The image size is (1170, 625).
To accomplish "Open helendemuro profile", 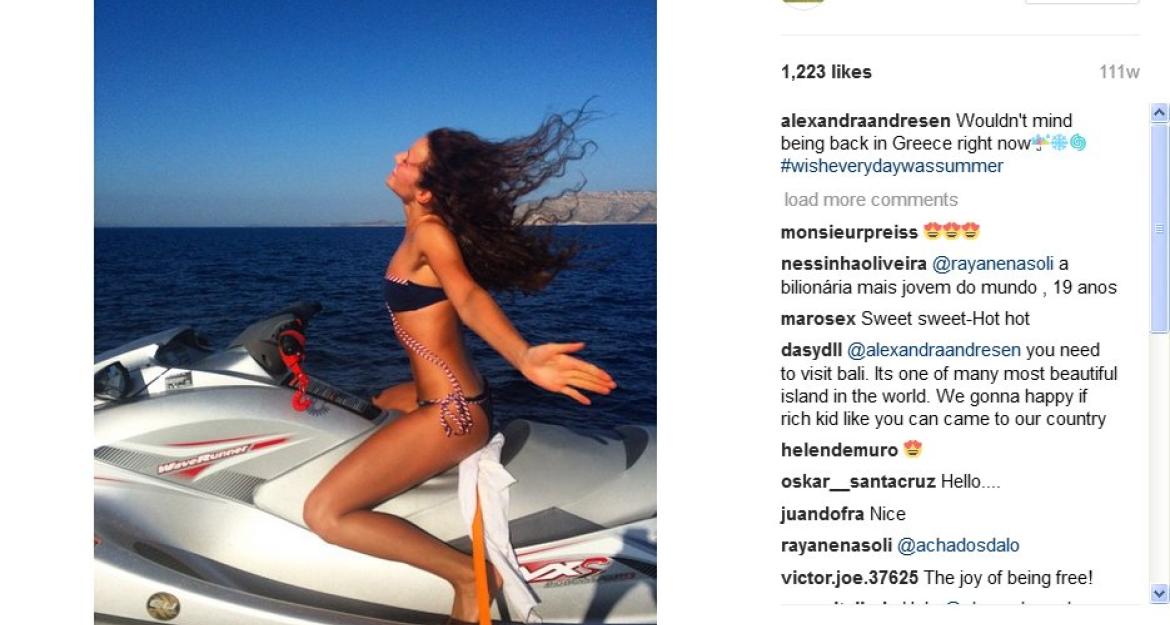I will point(839,450).
